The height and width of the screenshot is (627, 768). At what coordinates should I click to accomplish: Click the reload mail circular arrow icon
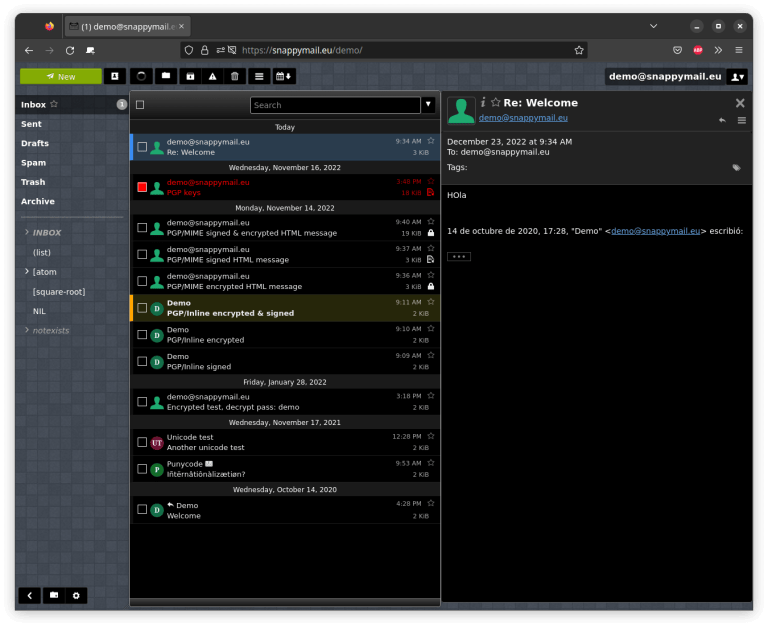click(x=141, y=76)
